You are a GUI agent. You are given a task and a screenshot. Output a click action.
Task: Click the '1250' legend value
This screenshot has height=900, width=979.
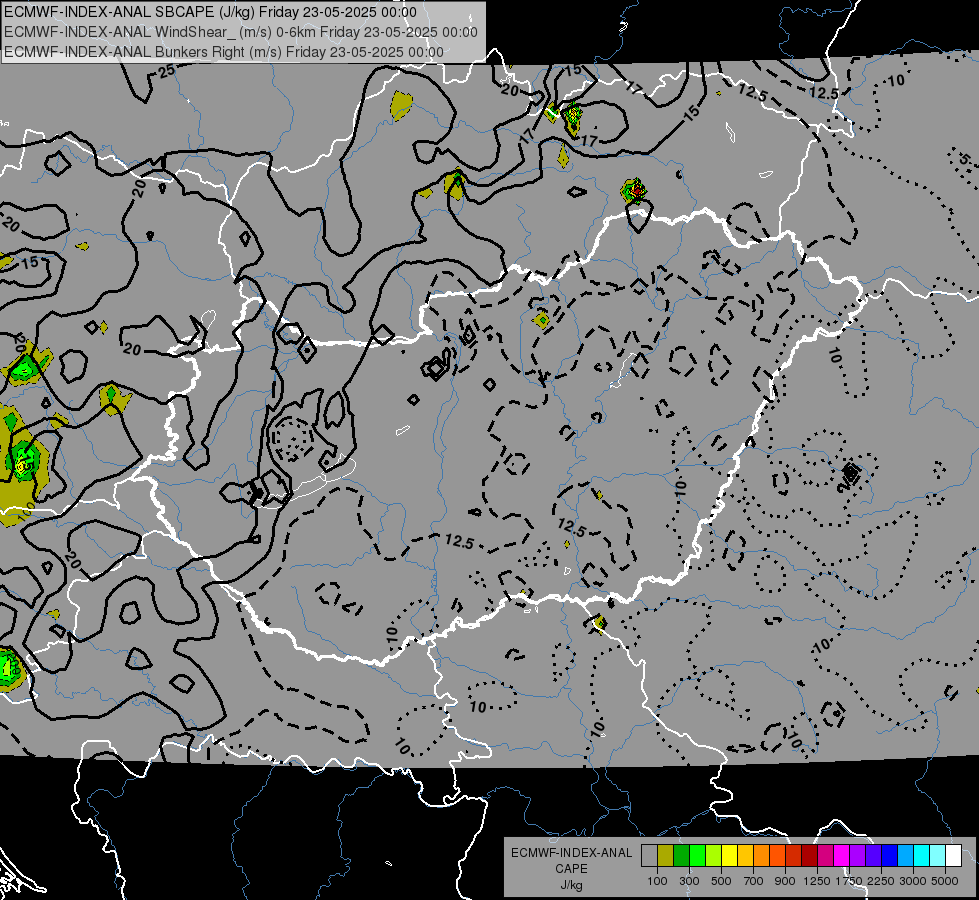[x=817, y=881]
